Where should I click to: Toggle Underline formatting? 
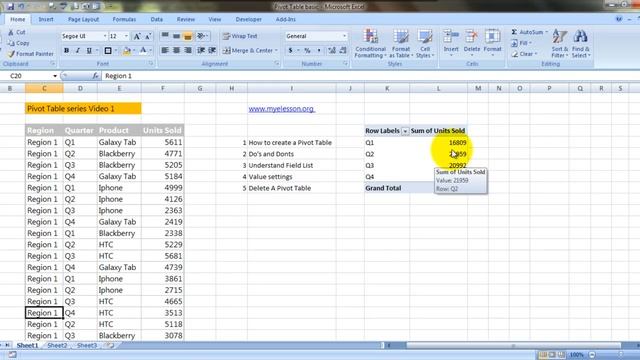(x=89, y=51)
